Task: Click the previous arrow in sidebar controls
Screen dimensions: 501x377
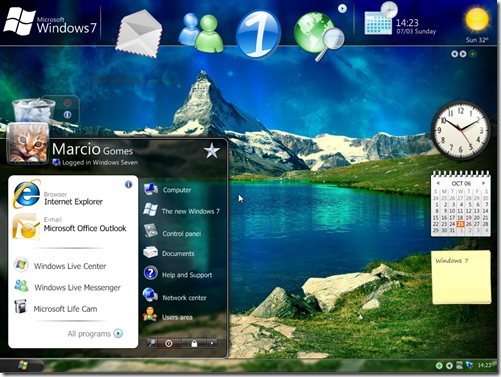Action: (x=454, y=54)
